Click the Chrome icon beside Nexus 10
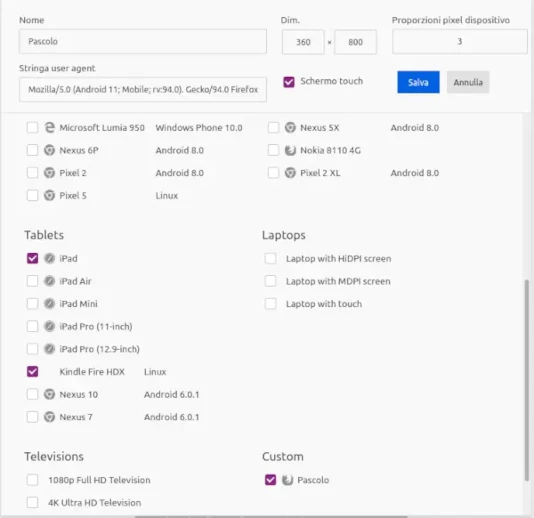 coord(49,394)
